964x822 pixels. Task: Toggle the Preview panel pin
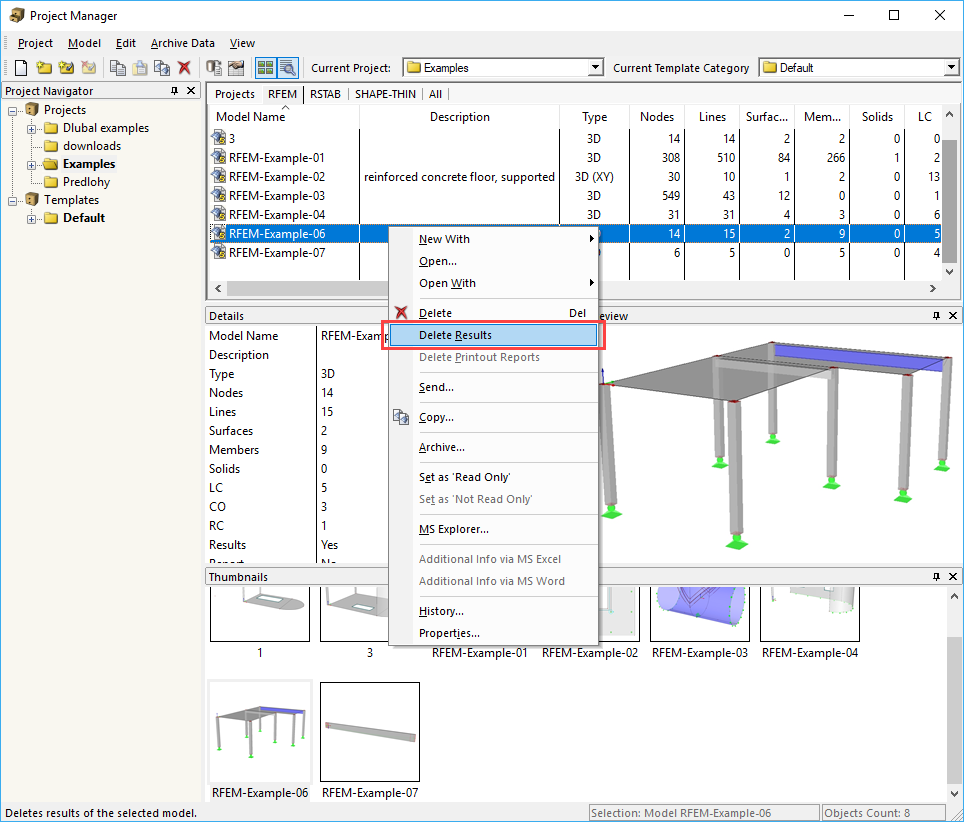[x=936, y=316]
